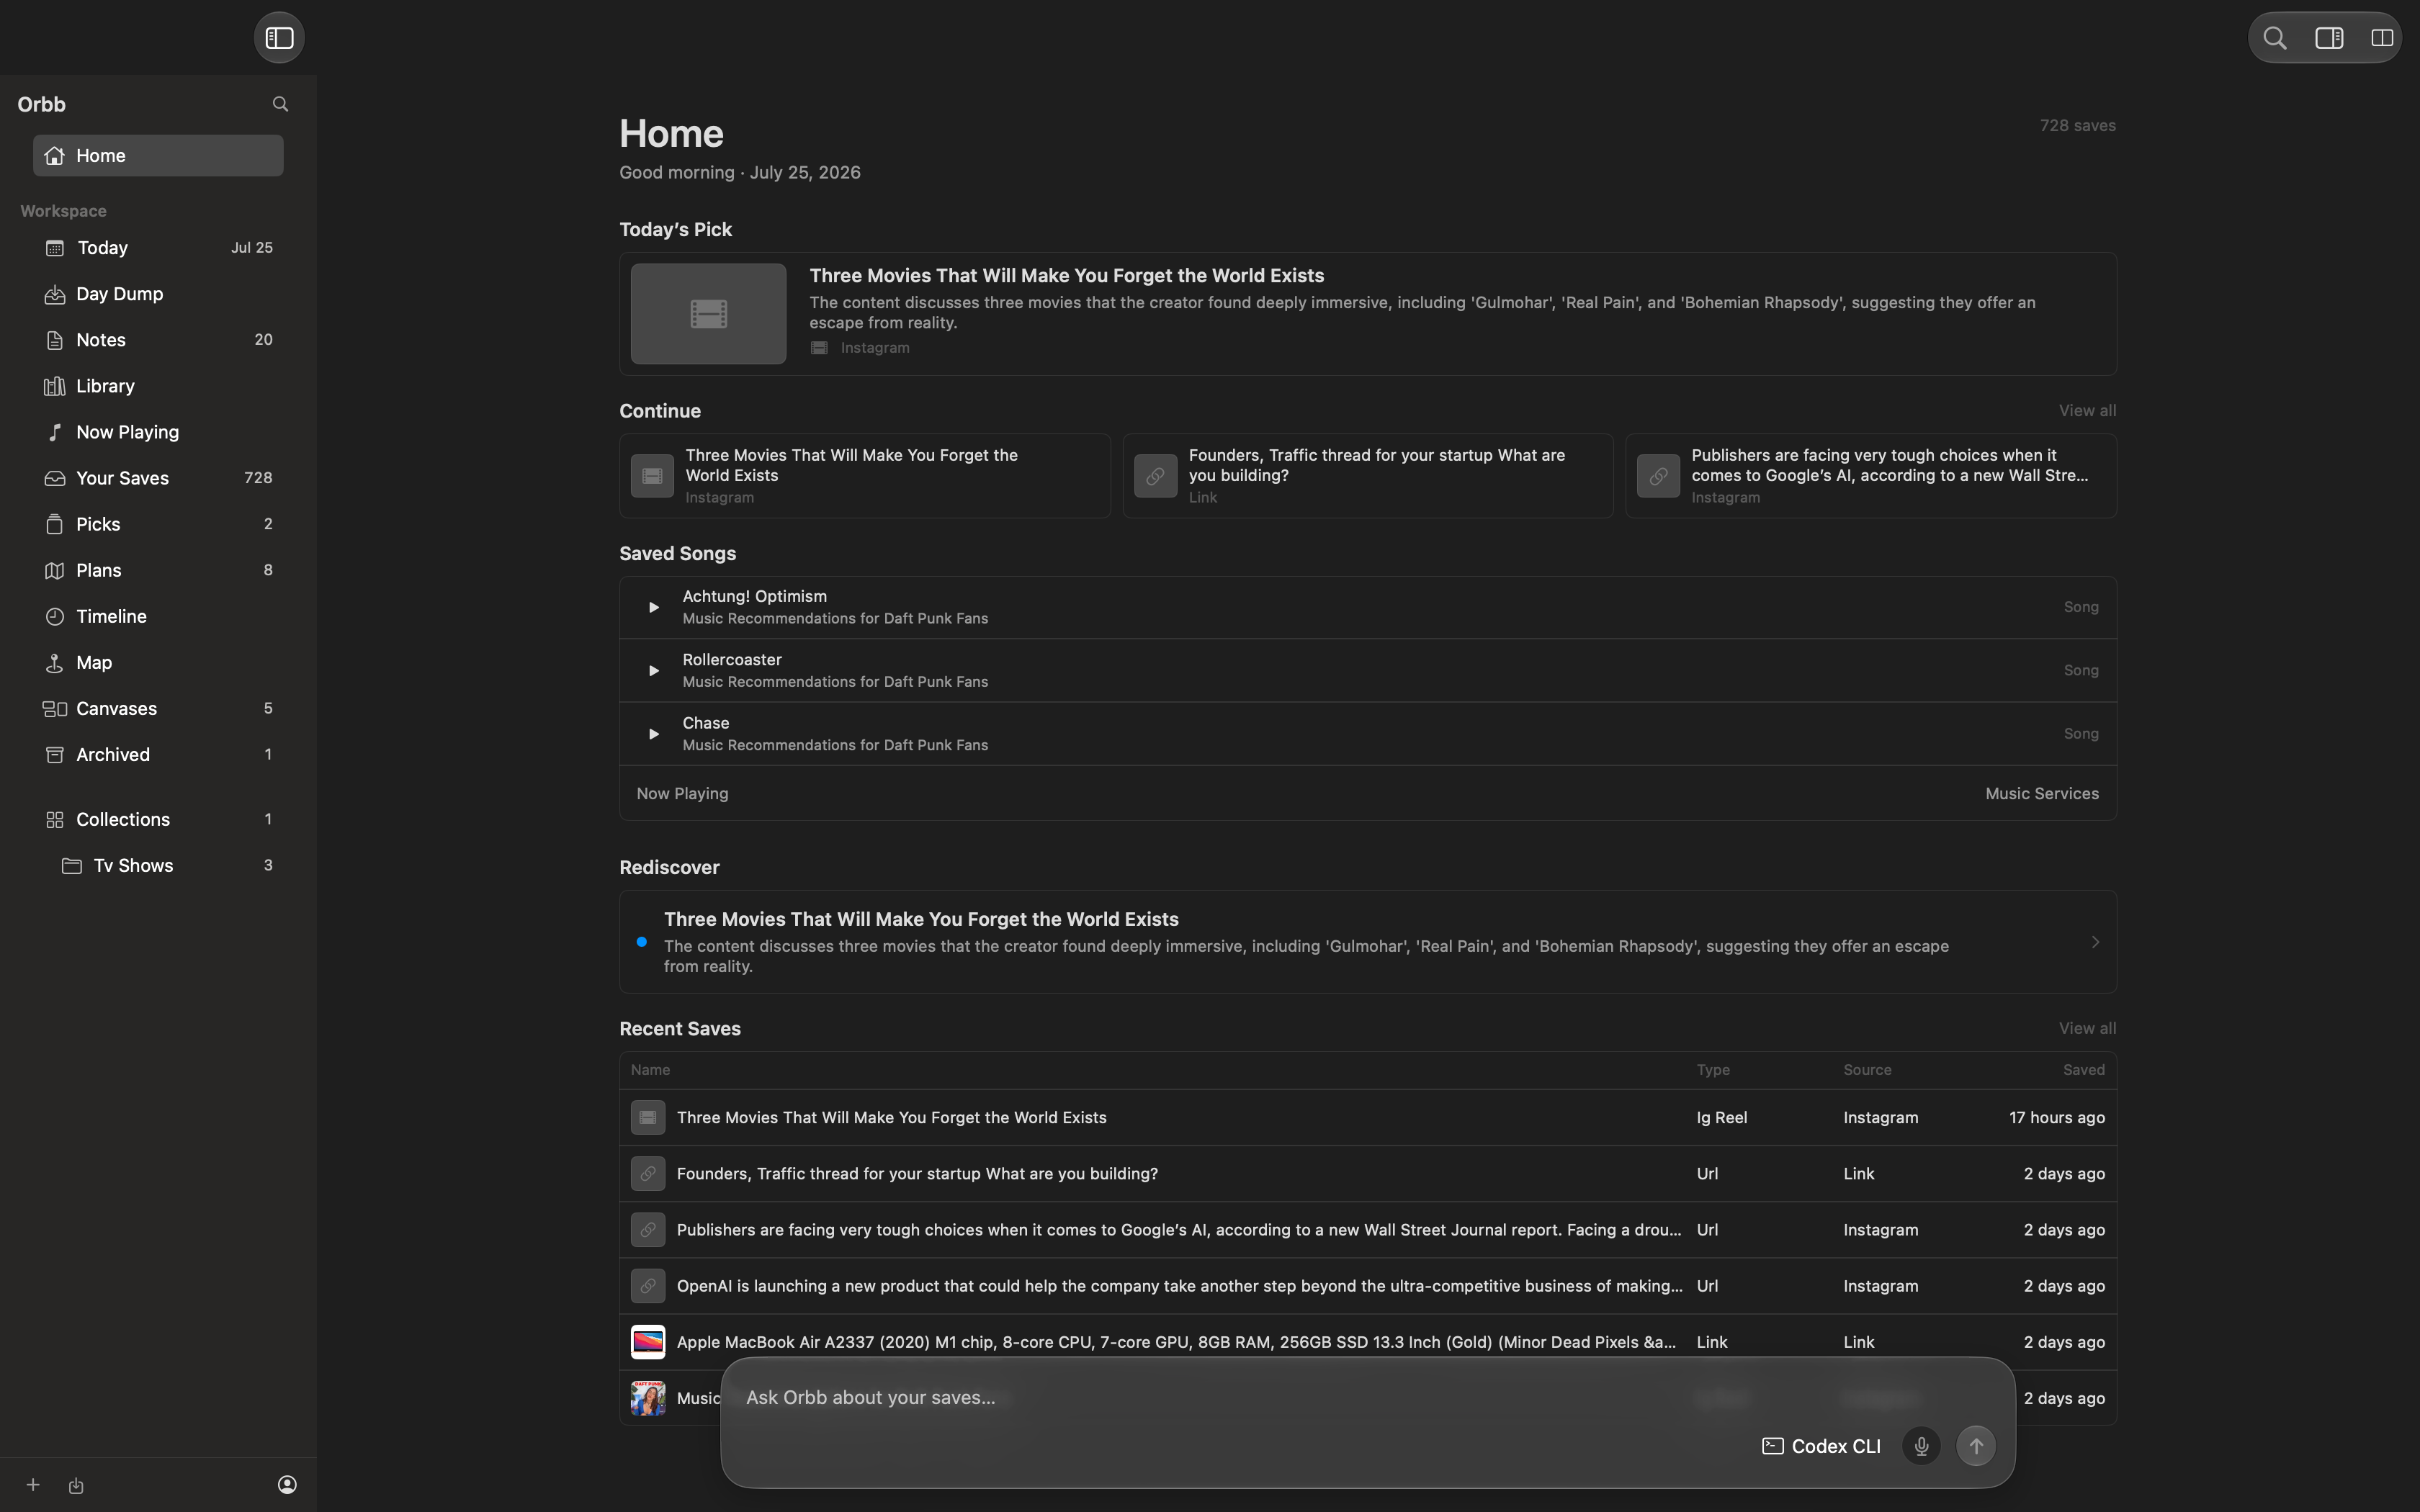The height and width of the screenshot is (1512, 2420).
Task: Click the Map pin icon
Action: click(55, 663)
